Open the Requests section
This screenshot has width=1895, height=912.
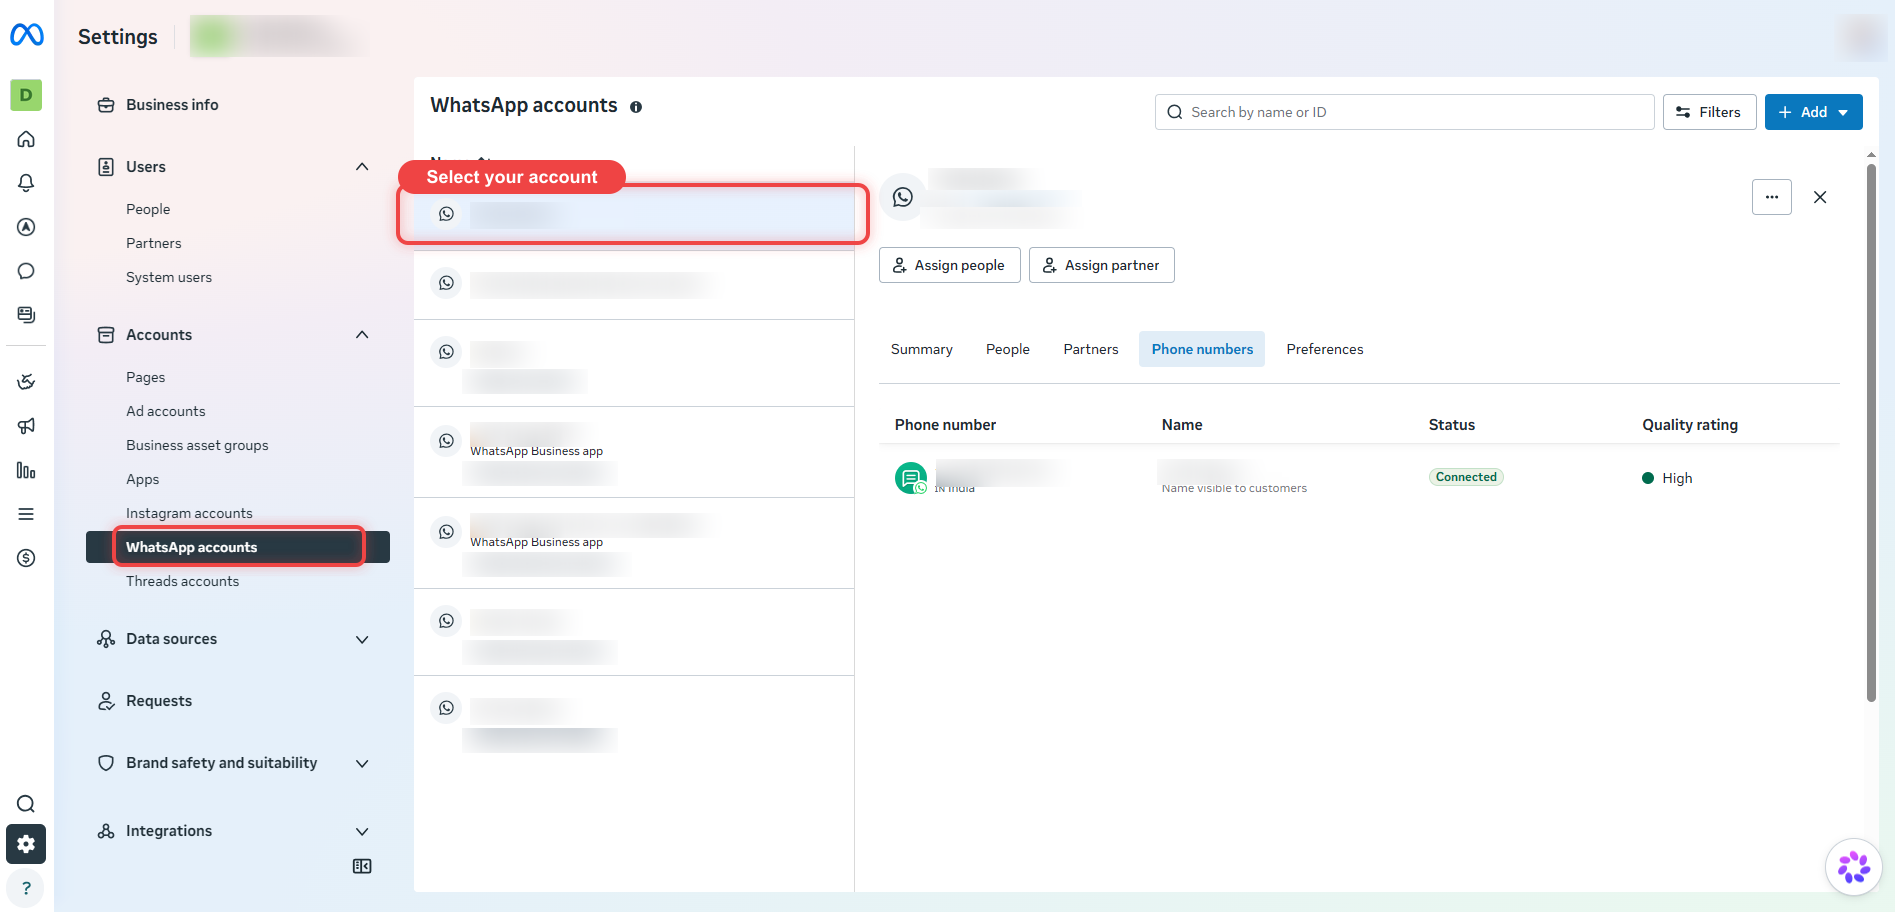pyautogui.click(x=159, y=701)
